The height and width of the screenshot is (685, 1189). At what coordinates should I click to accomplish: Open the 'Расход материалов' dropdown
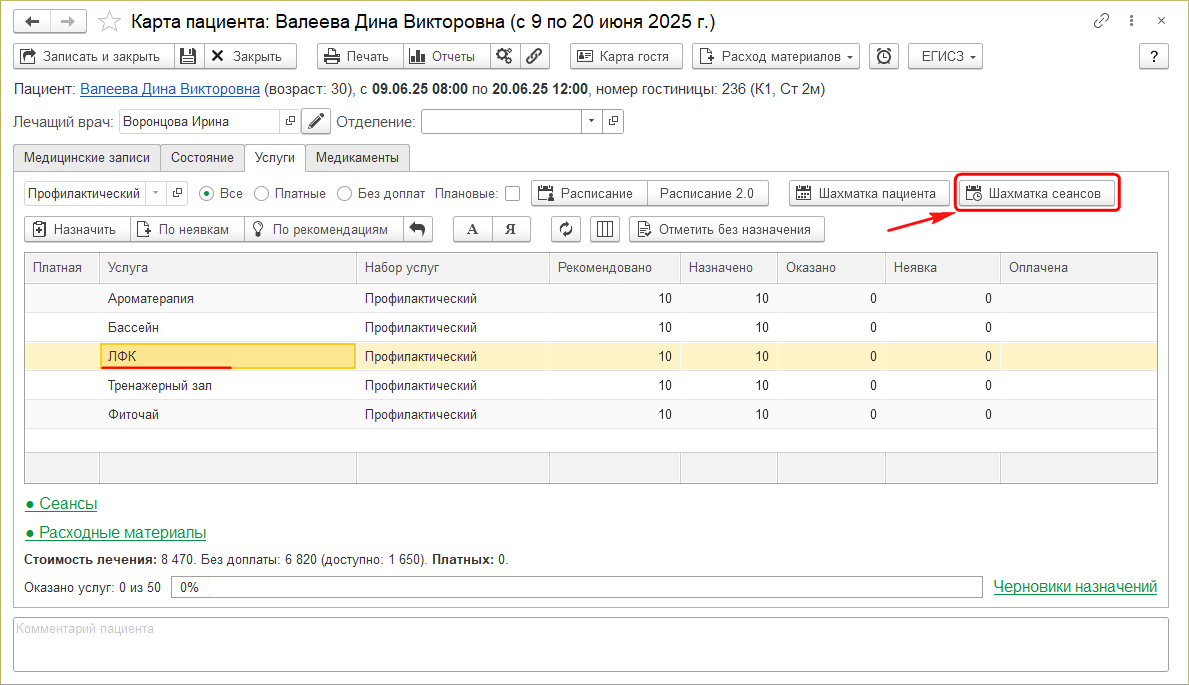click(776, 57)
